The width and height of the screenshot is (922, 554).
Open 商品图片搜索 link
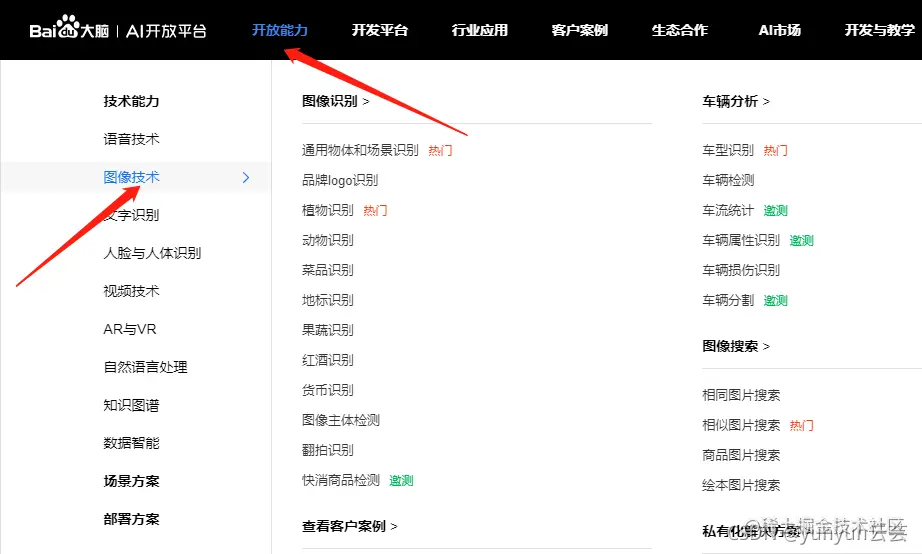coord(741,455)
